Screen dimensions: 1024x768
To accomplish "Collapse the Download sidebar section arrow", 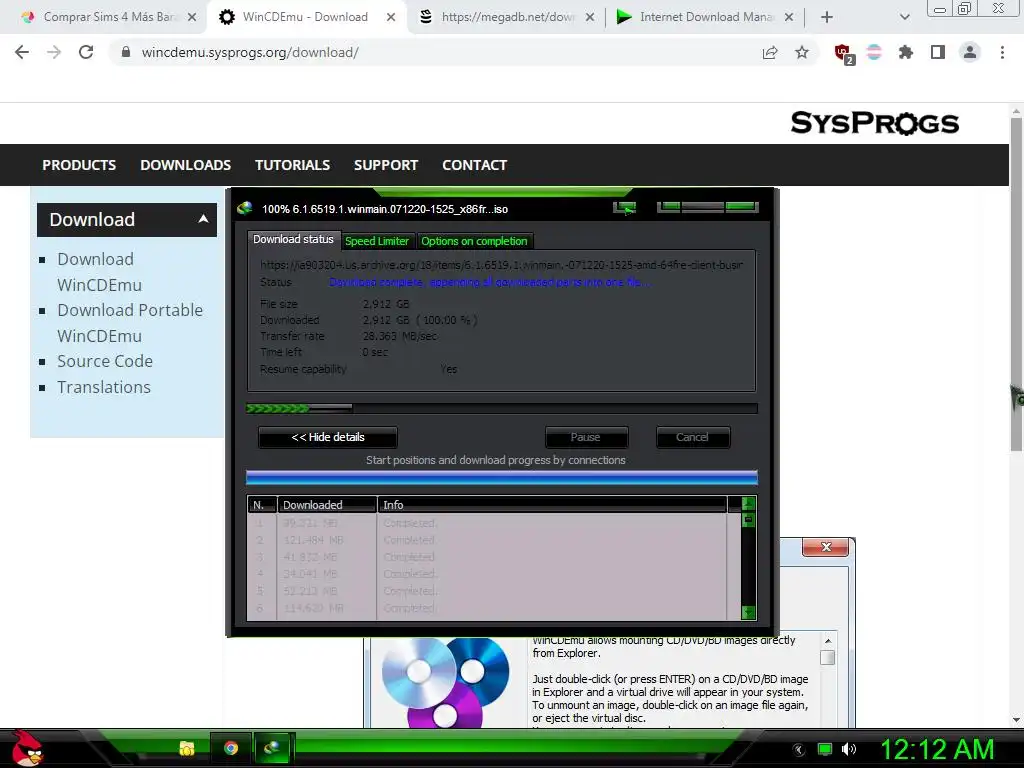I will (203, 219).
